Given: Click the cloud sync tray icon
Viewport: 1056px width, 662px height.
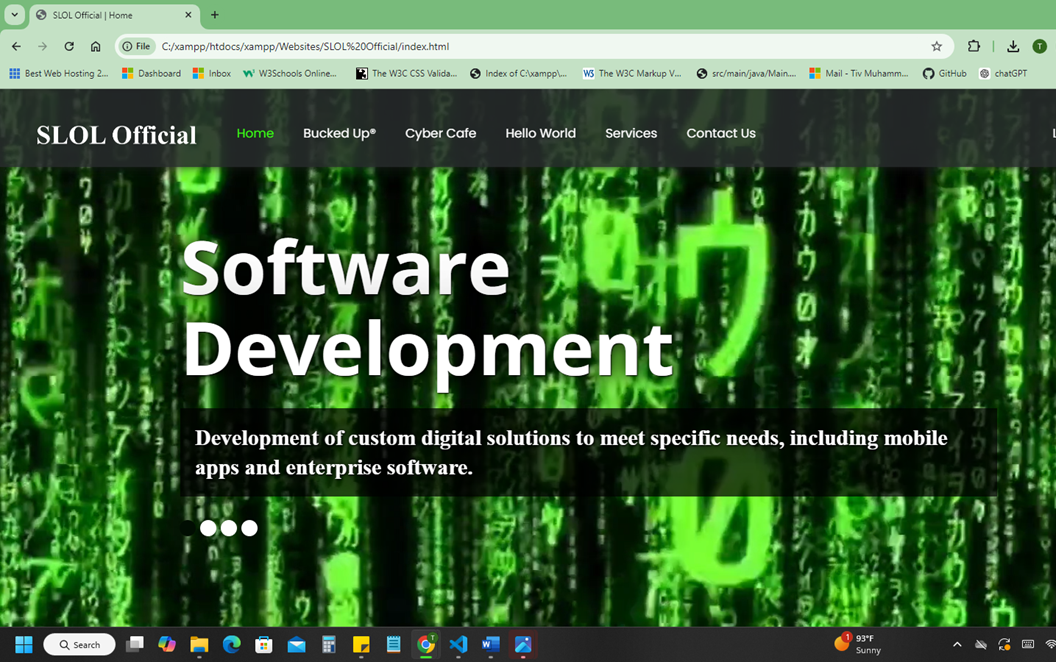Looking at the screenshot, I should tap(981, 644).
